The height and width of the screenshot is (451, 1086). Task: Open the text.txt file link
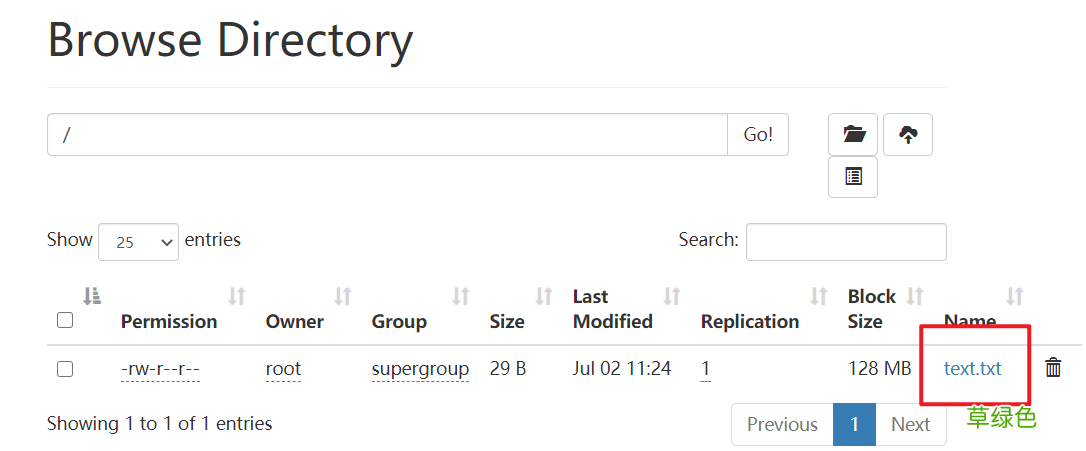972,368
